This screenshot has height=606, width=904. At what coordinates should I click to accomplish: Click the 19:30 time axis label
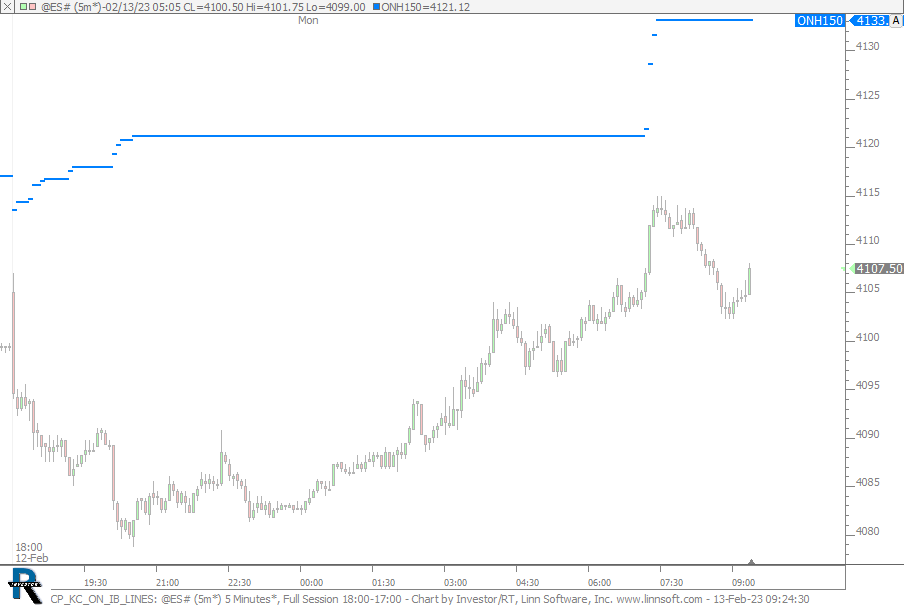(x=95, y=582)
